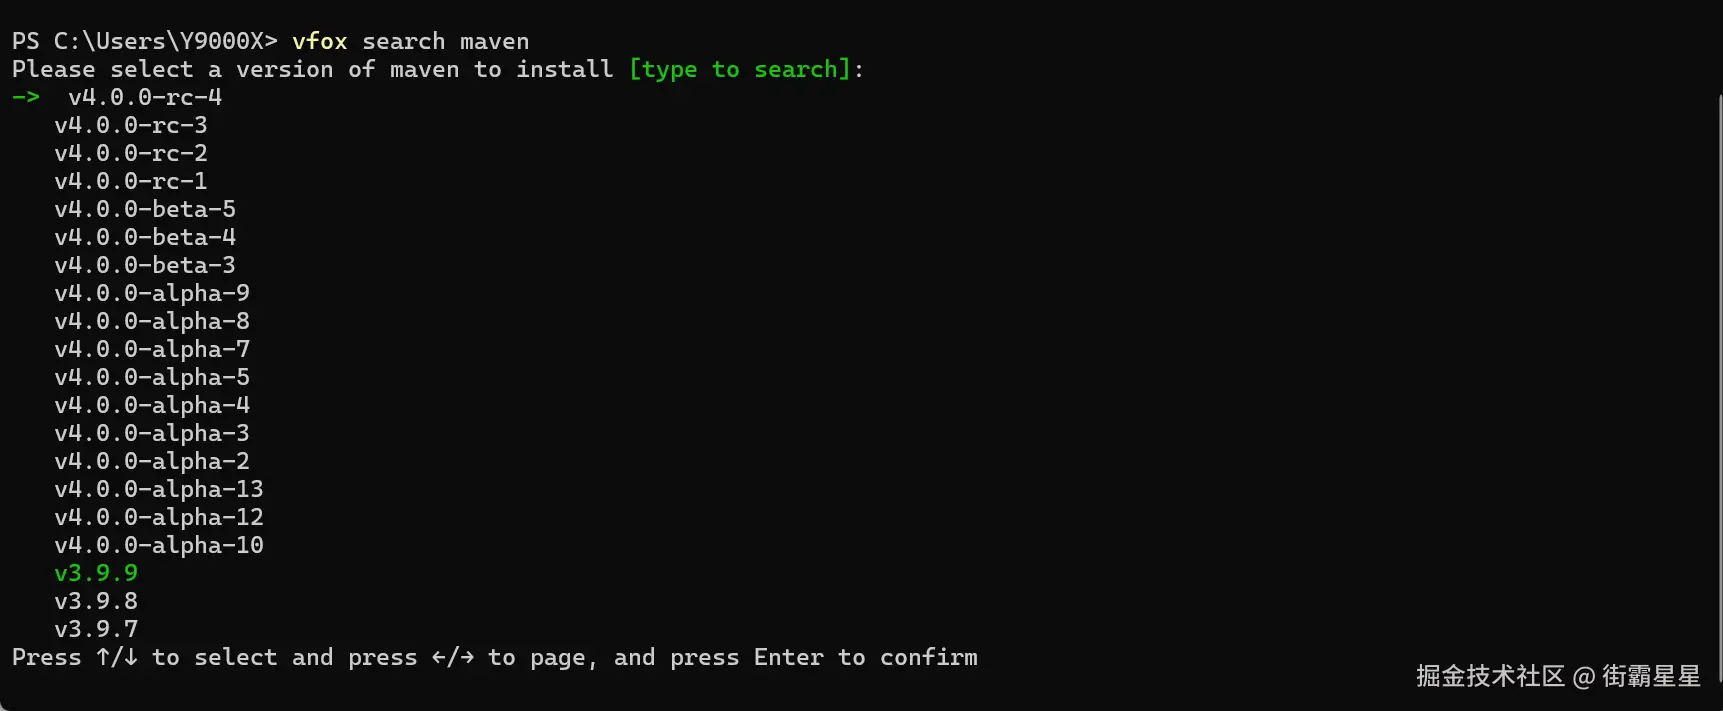Select the v4.0.0-alpha-9 line
The image size is (1723, 711).
tap(152, 293)
